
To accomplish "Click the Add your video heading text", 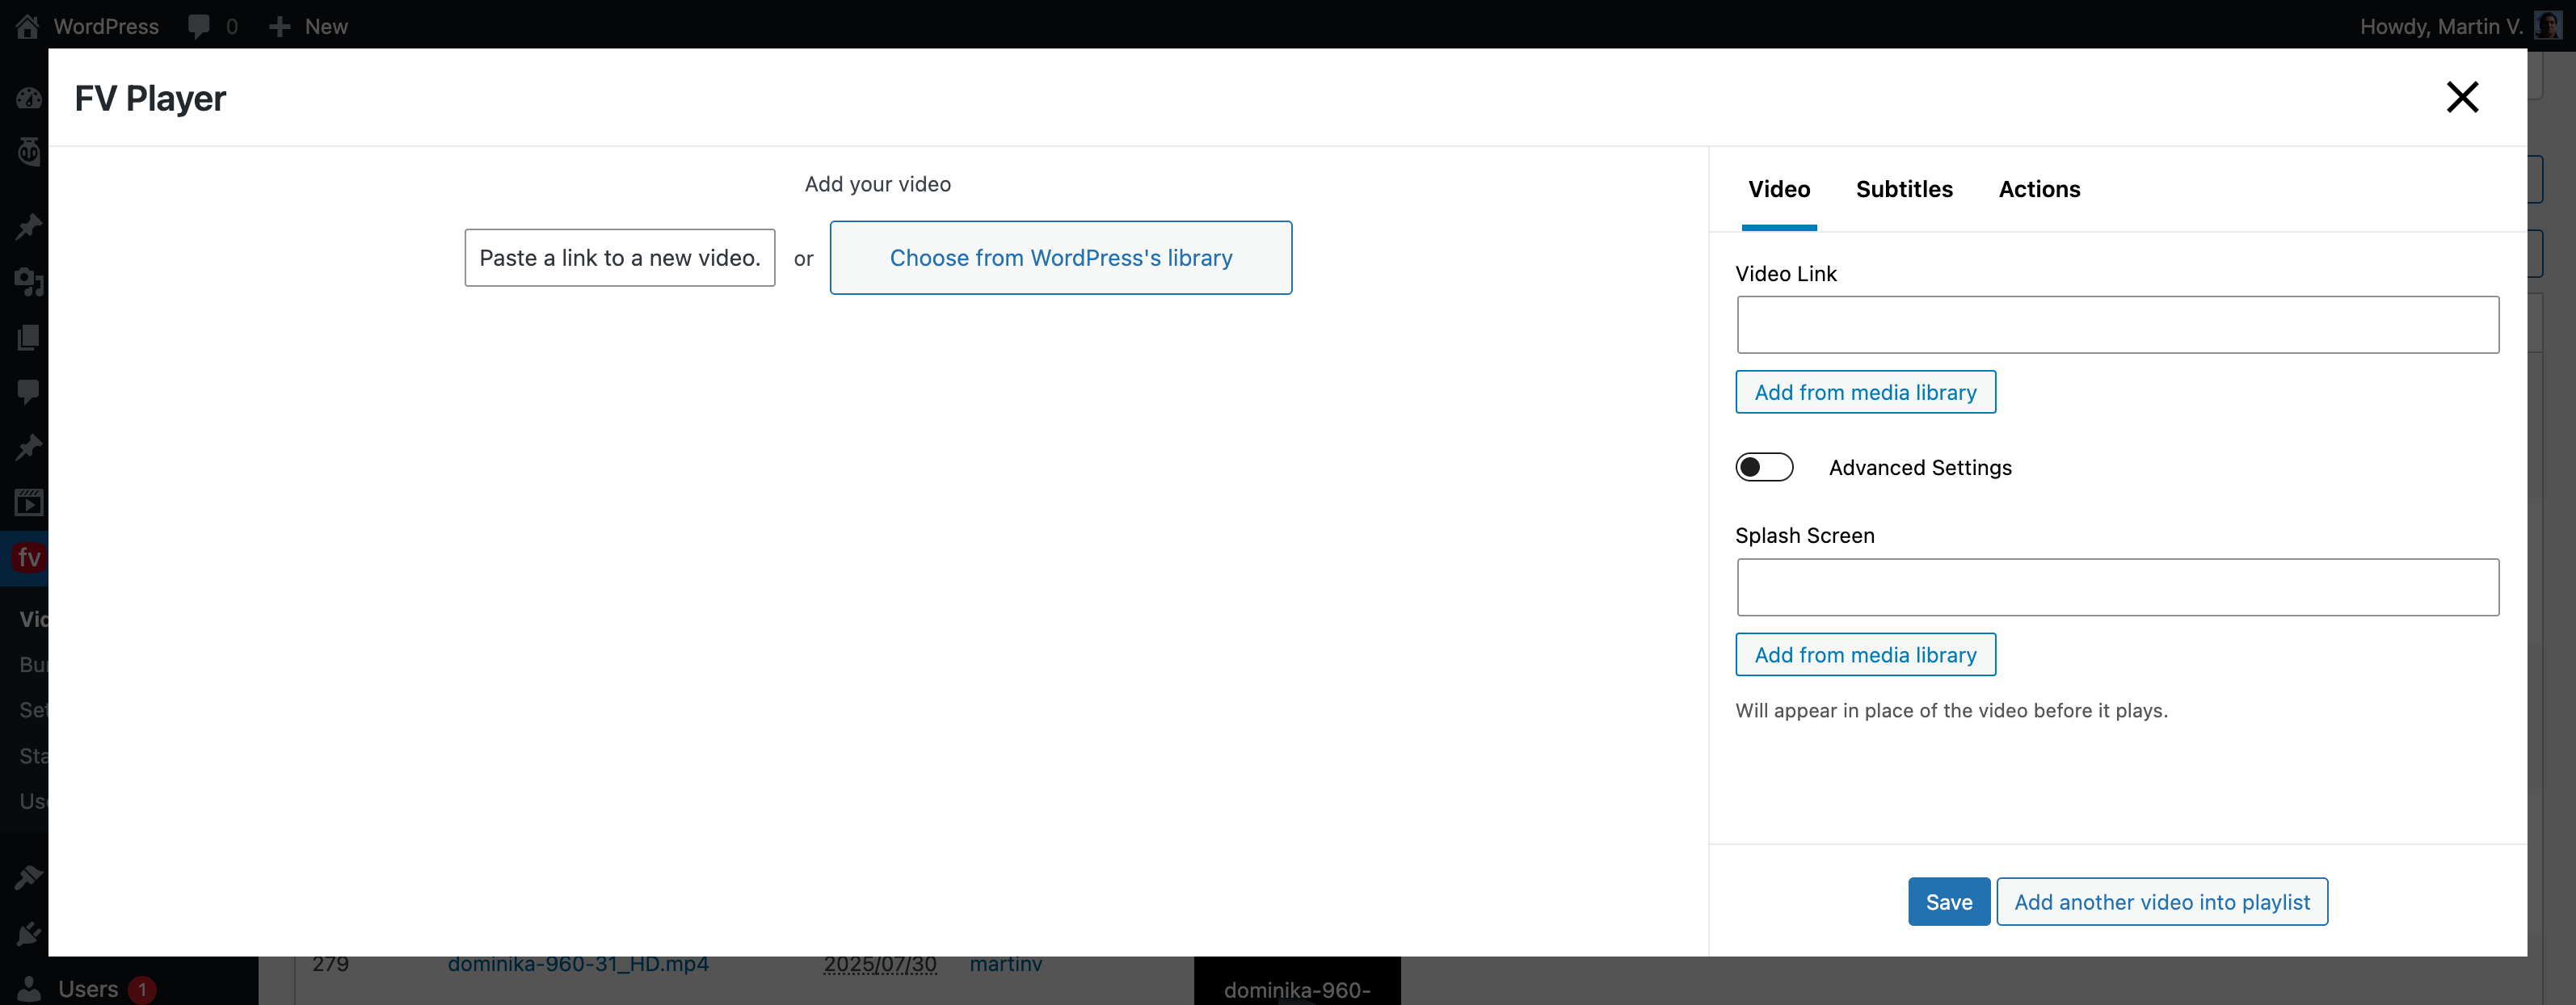I will [878, 184].
